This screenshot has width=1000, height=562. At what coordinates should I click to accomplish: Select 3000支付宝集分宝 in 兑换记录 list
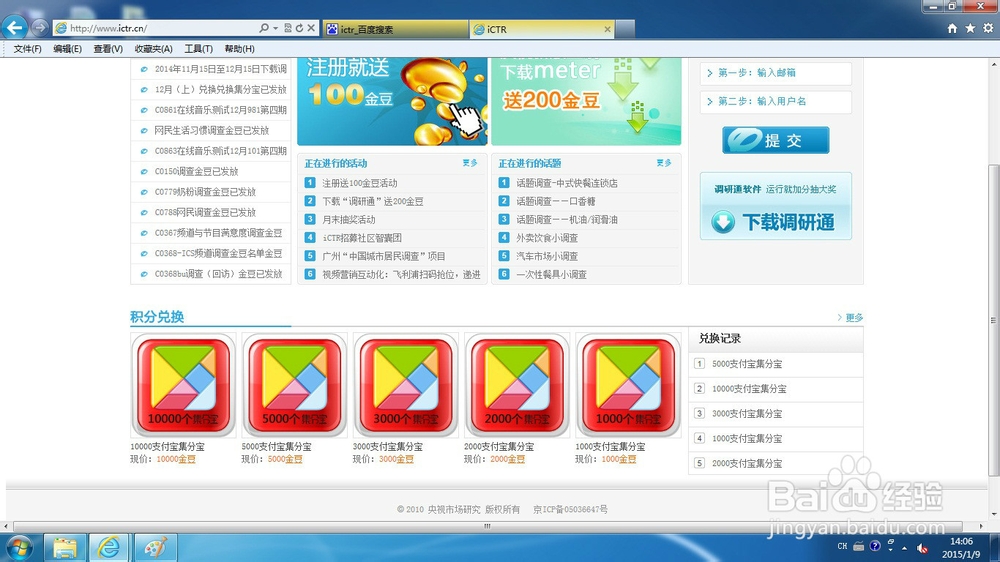[x=747, y=413]
